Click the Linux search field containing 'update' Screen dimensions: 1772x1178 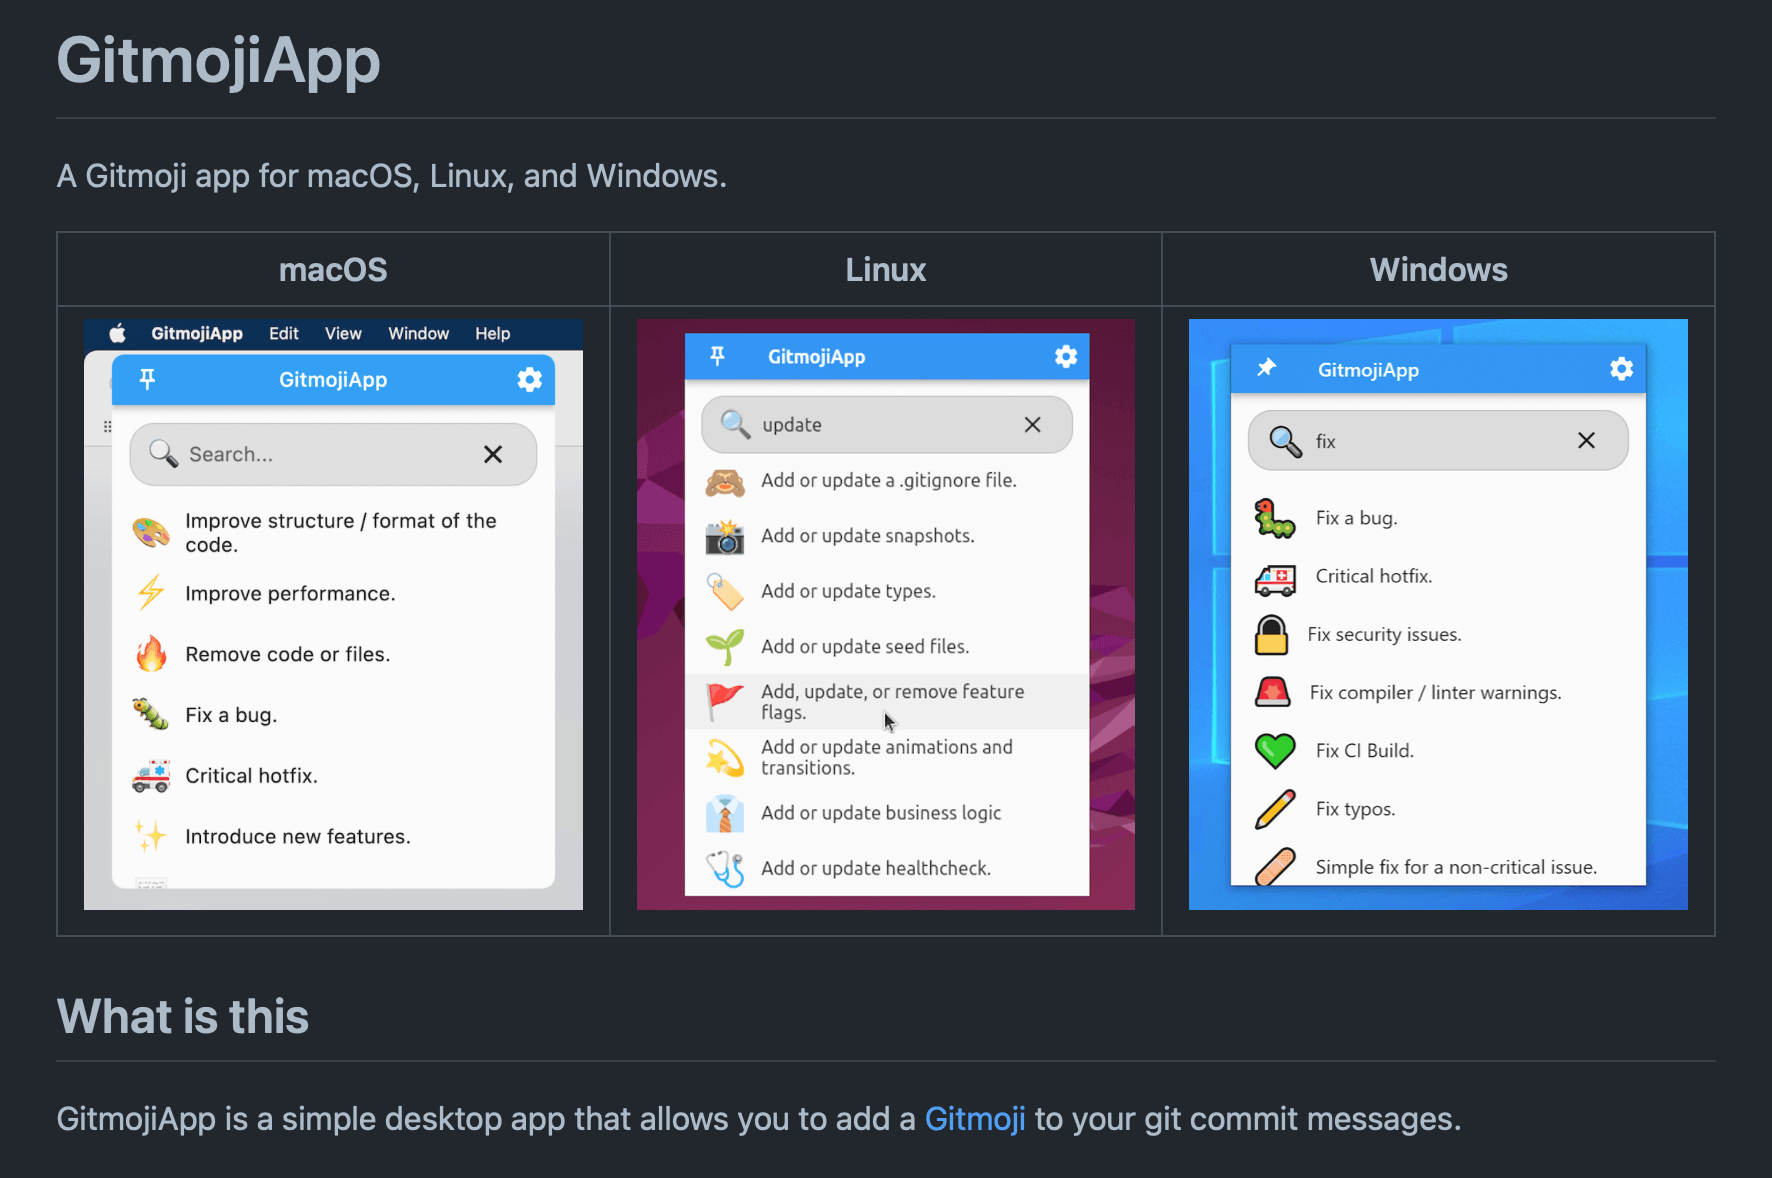pyautogui.click(x=887, y=425)
